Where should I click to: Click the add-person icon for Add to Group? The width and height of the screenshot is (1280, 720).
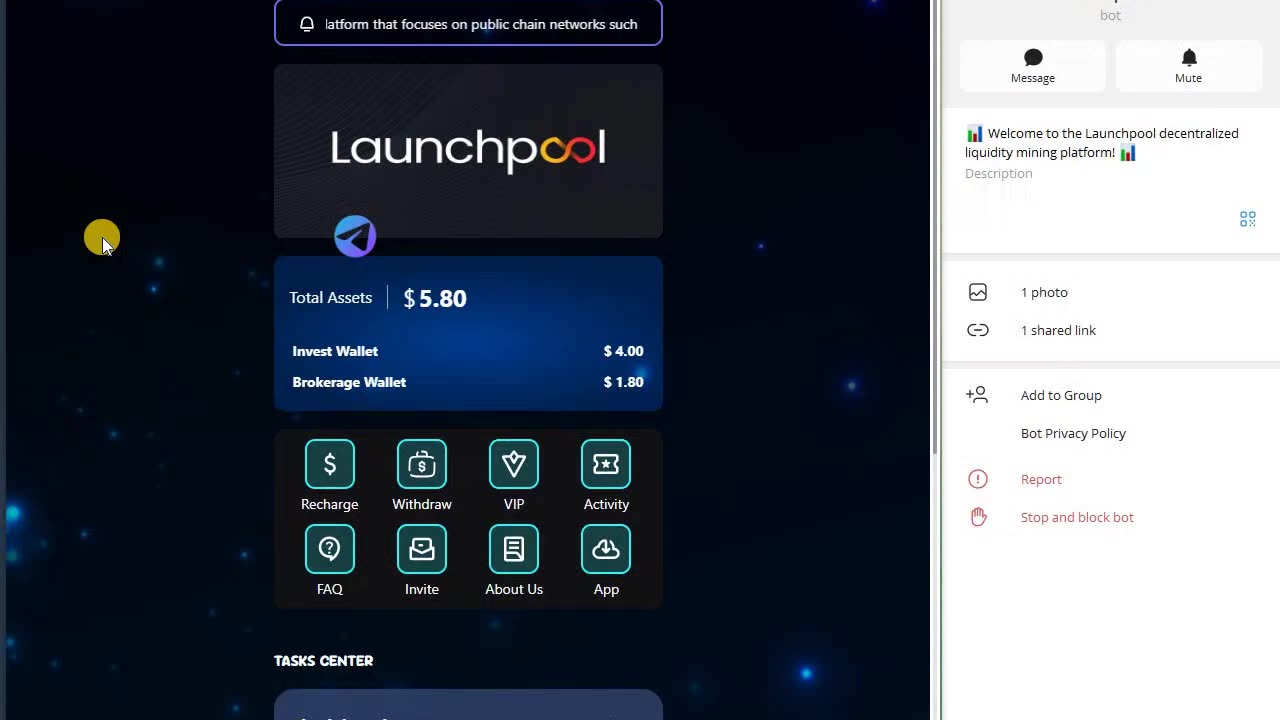pos(977,395)
